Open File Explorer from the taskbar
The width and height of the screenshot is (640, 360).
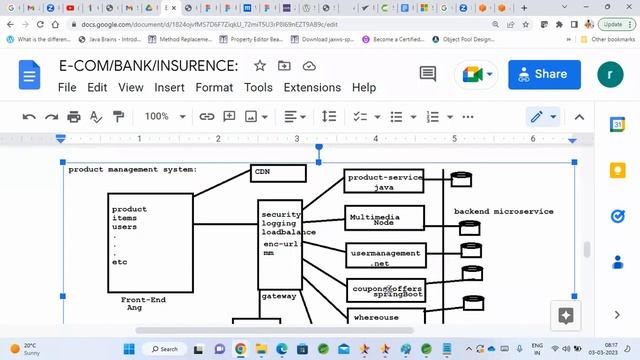(261, 349)
